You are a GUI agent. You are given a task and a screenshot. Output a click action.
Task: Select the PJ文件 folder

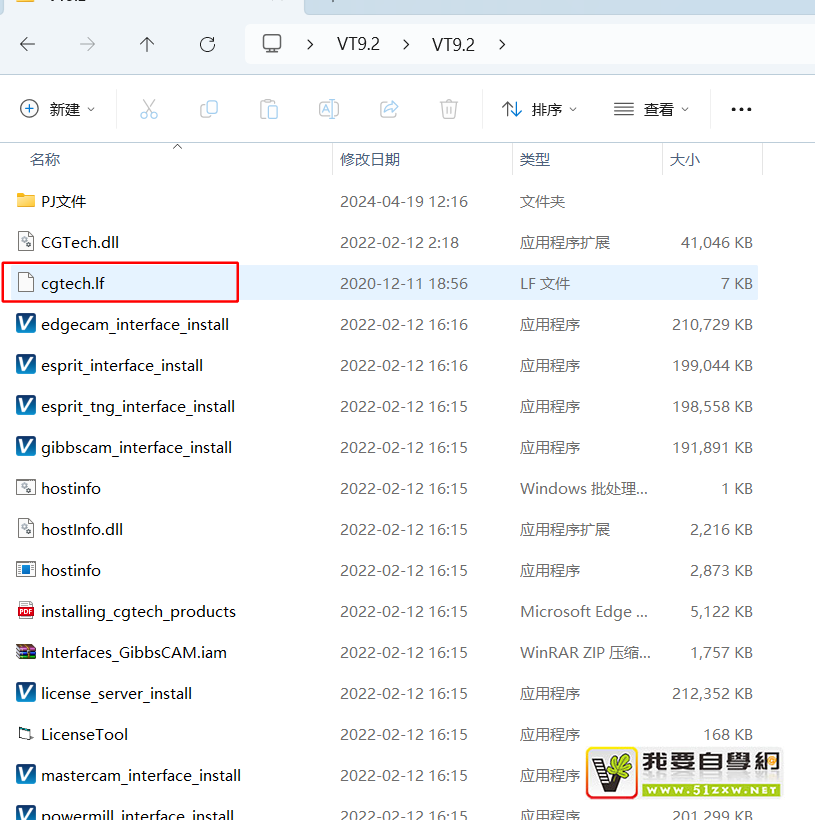(64, 201)
